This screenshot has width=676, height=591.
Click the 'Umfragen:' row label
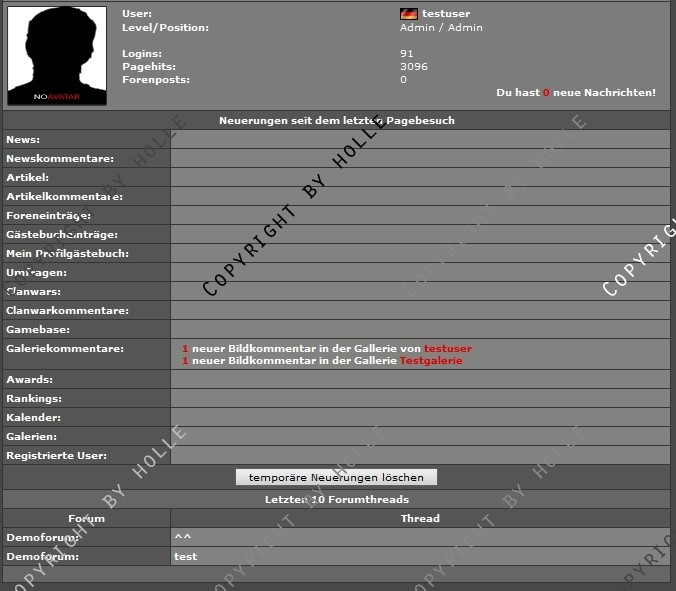coord(36,272)
